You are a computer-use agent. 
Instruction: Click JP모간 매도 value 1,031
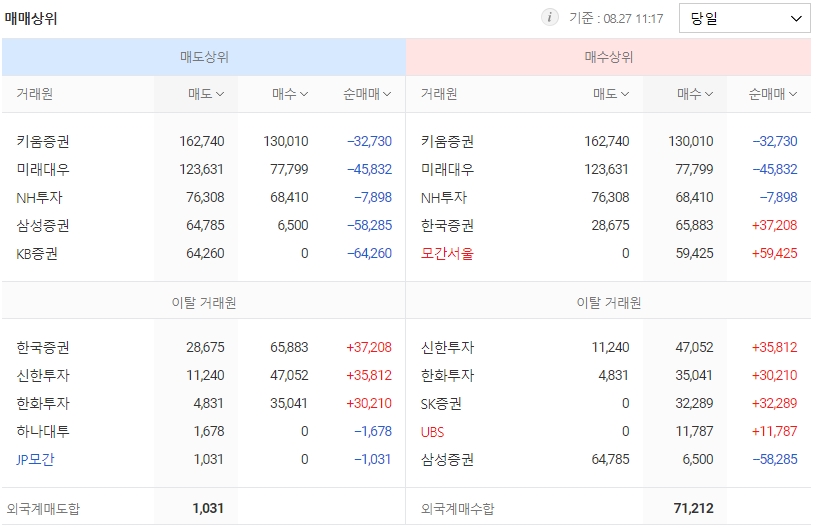click(209, 460)
